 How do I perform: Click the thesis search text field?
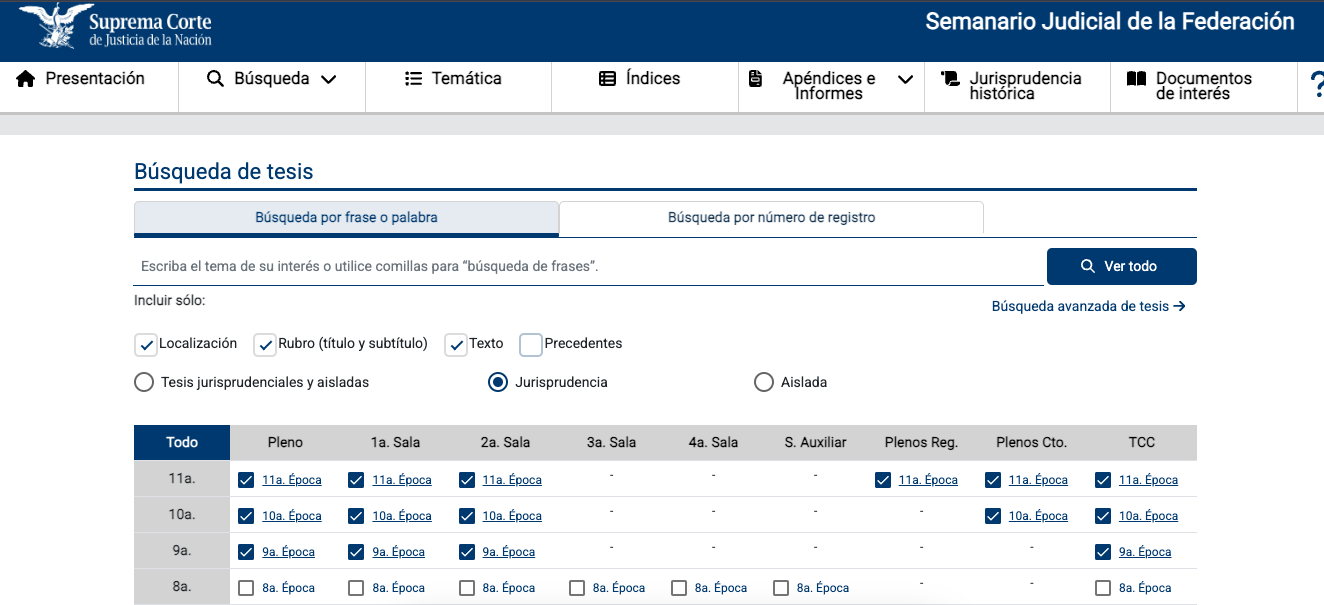(x=588, y=267)
